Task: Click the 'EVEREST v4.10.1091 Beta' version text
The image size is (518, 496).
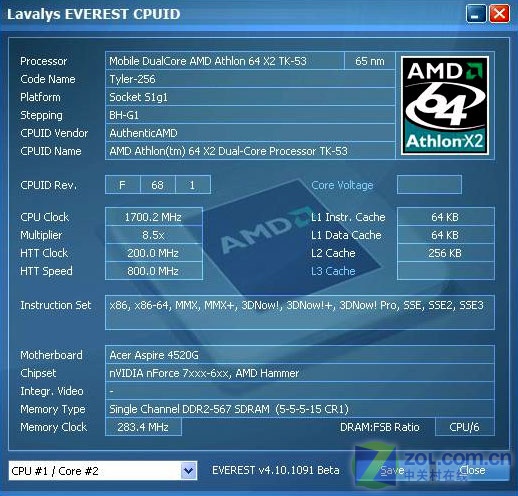Action: coord(276,470)
